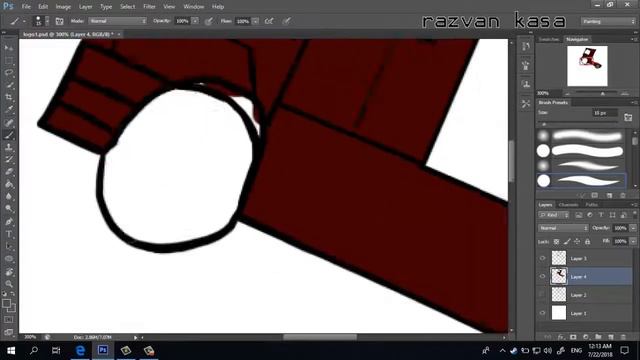This screenshot has height=360, width=640.
Task: Open the Image menu
Action: 63,7
